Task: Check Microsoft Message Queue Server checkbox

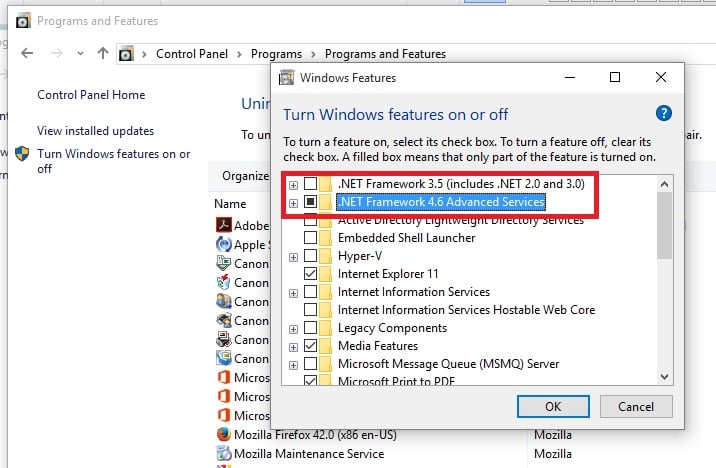Action: (311, 363)
